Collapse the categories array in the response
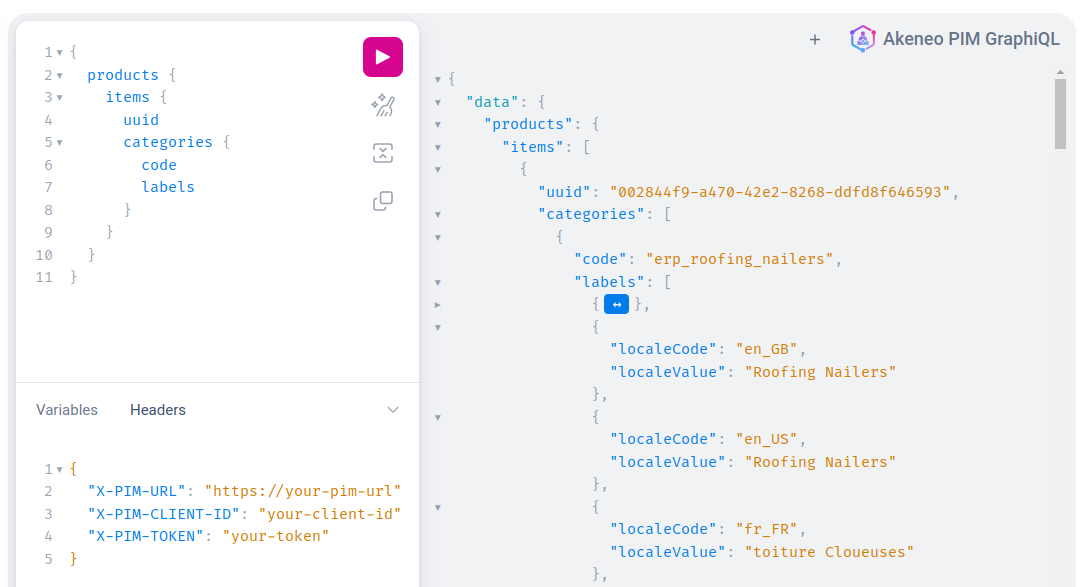This screenshot has height=587, width=1084. 437,213
